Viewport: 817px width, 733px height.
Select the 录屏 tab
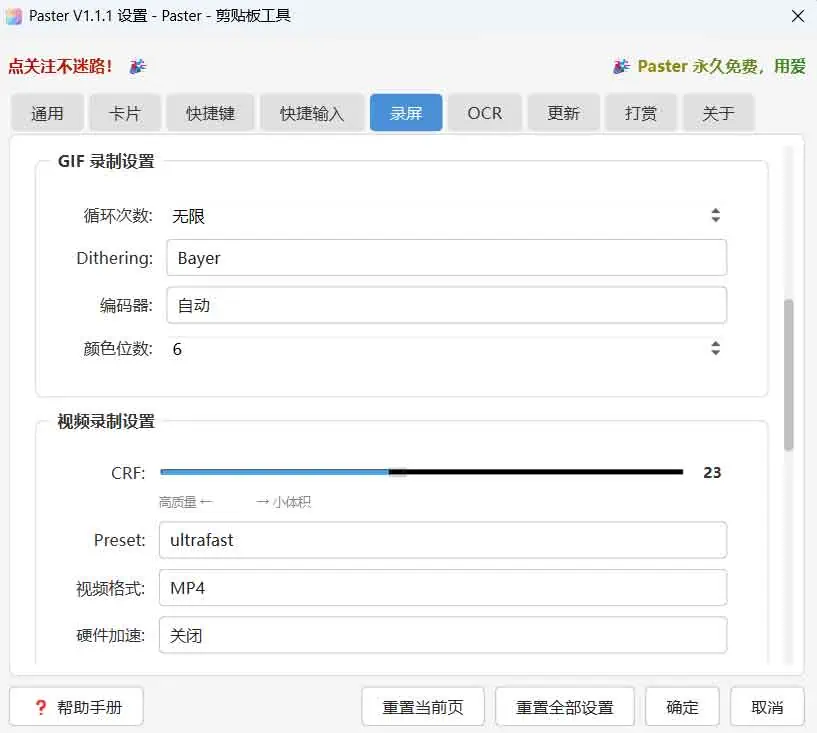tap(406, 113)
